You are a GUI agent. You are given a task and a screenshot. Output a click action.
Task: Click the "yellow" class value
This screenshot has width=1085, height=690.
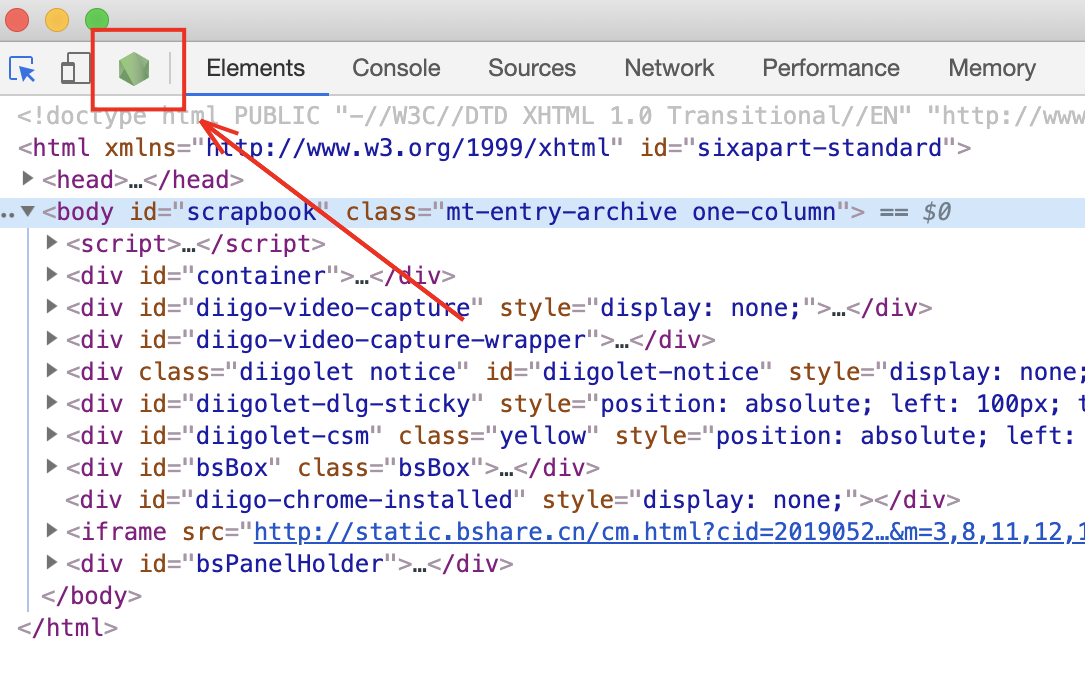542,436
